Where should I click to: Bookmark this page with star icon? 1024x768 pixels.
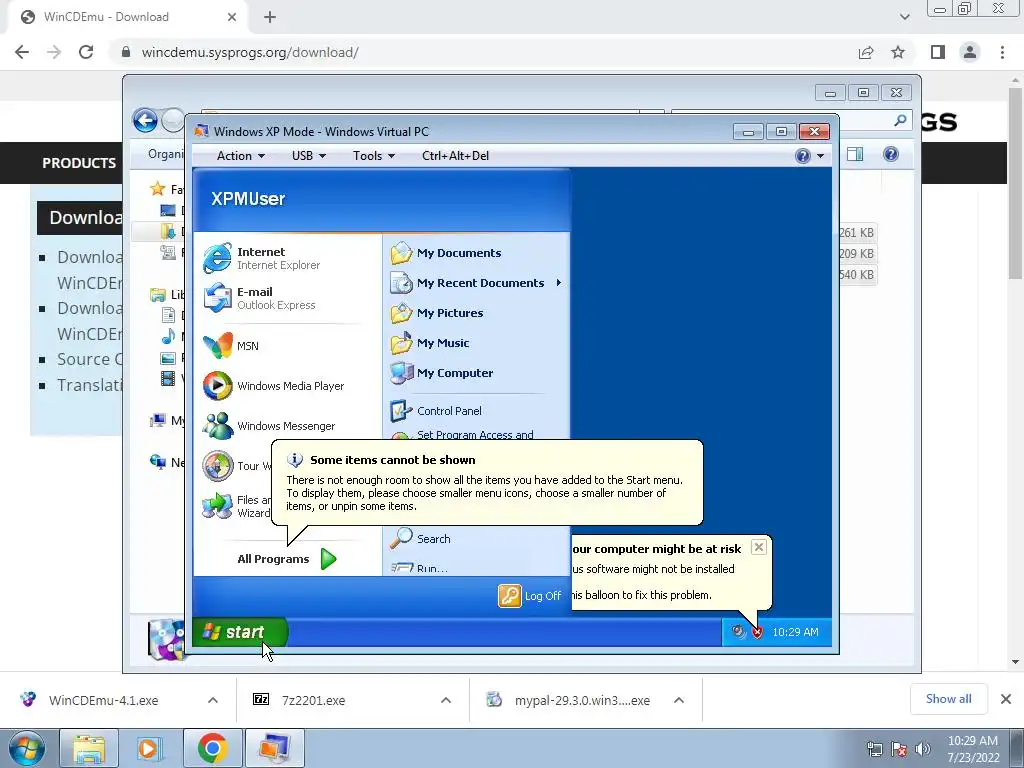pos(898,52)
